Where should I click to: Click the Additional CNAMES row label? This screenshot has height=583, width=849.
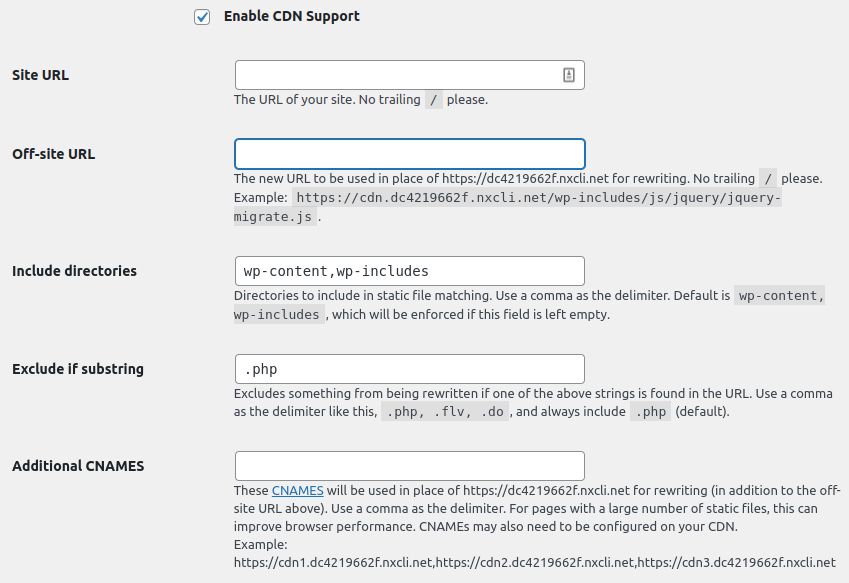click(x=78, y=466)
